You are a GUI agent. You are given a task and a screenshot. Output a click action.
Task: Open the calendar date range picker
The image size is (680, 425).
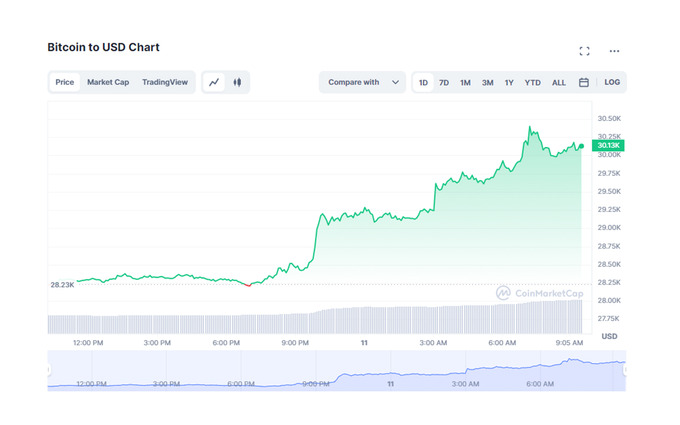(x=583, y=82)
